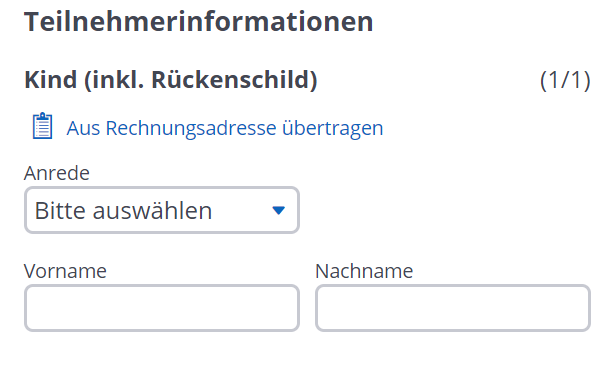The width and height of the screenshot is (609, 373).
Task: Click the clipboard icon beside Rechnungsadresse link
Action: pyautogui.click(x=42, y=126)
